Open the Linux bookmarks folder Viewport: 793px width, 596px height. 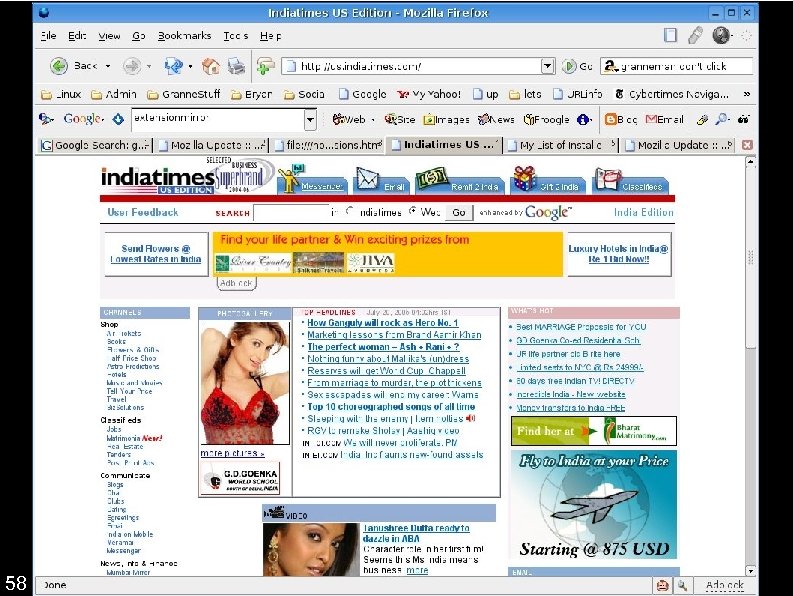point(61,94)
